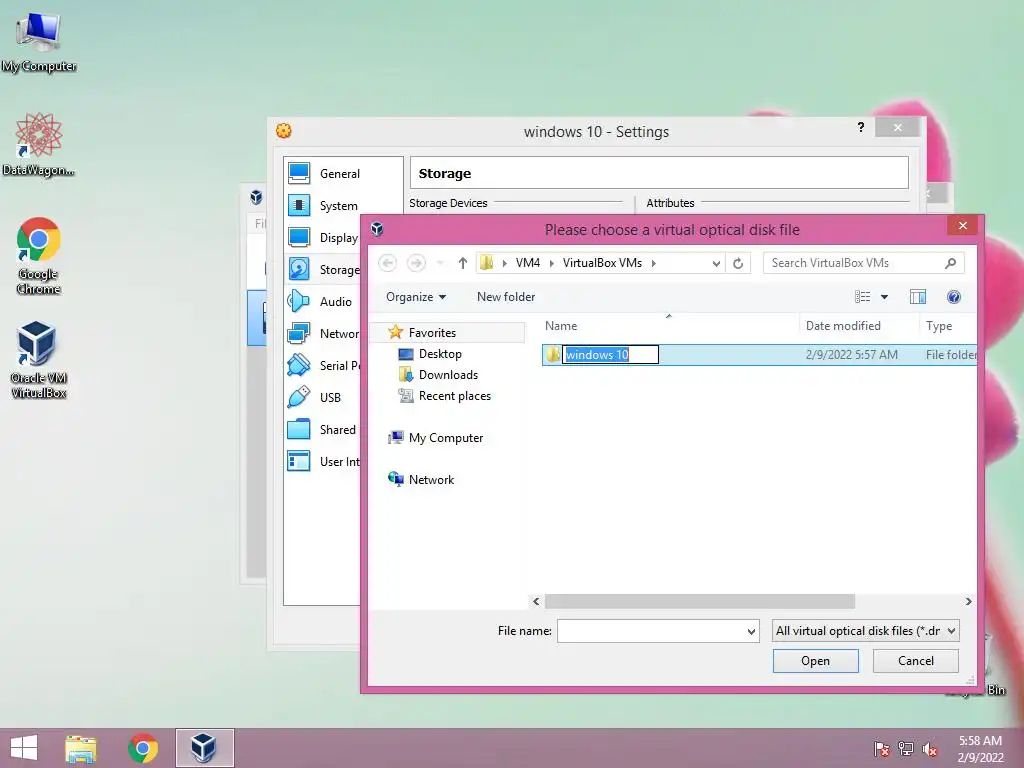The image size is (1024, 768).
Task: Open My Computer desktop icon
Action: [39, 42]
